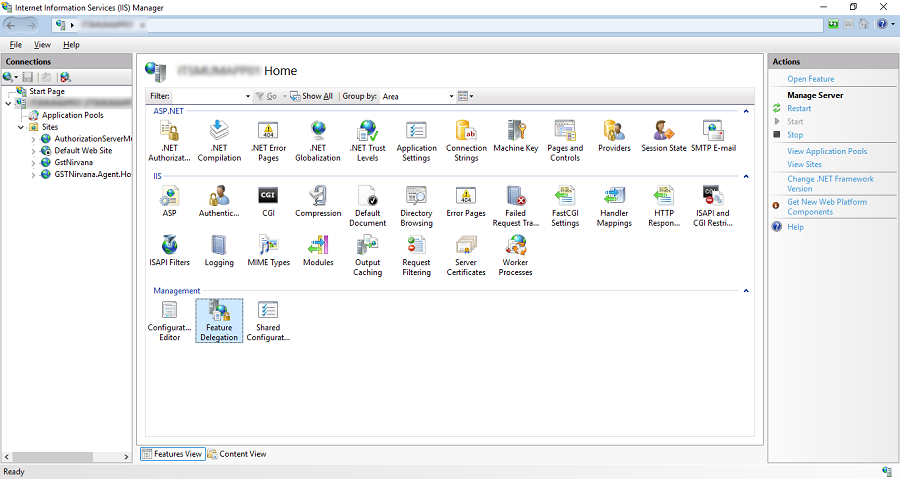The width and height of the screenshot is (900, 479).
Task: Open the Session State feature
Action: [x=664, y=137]
